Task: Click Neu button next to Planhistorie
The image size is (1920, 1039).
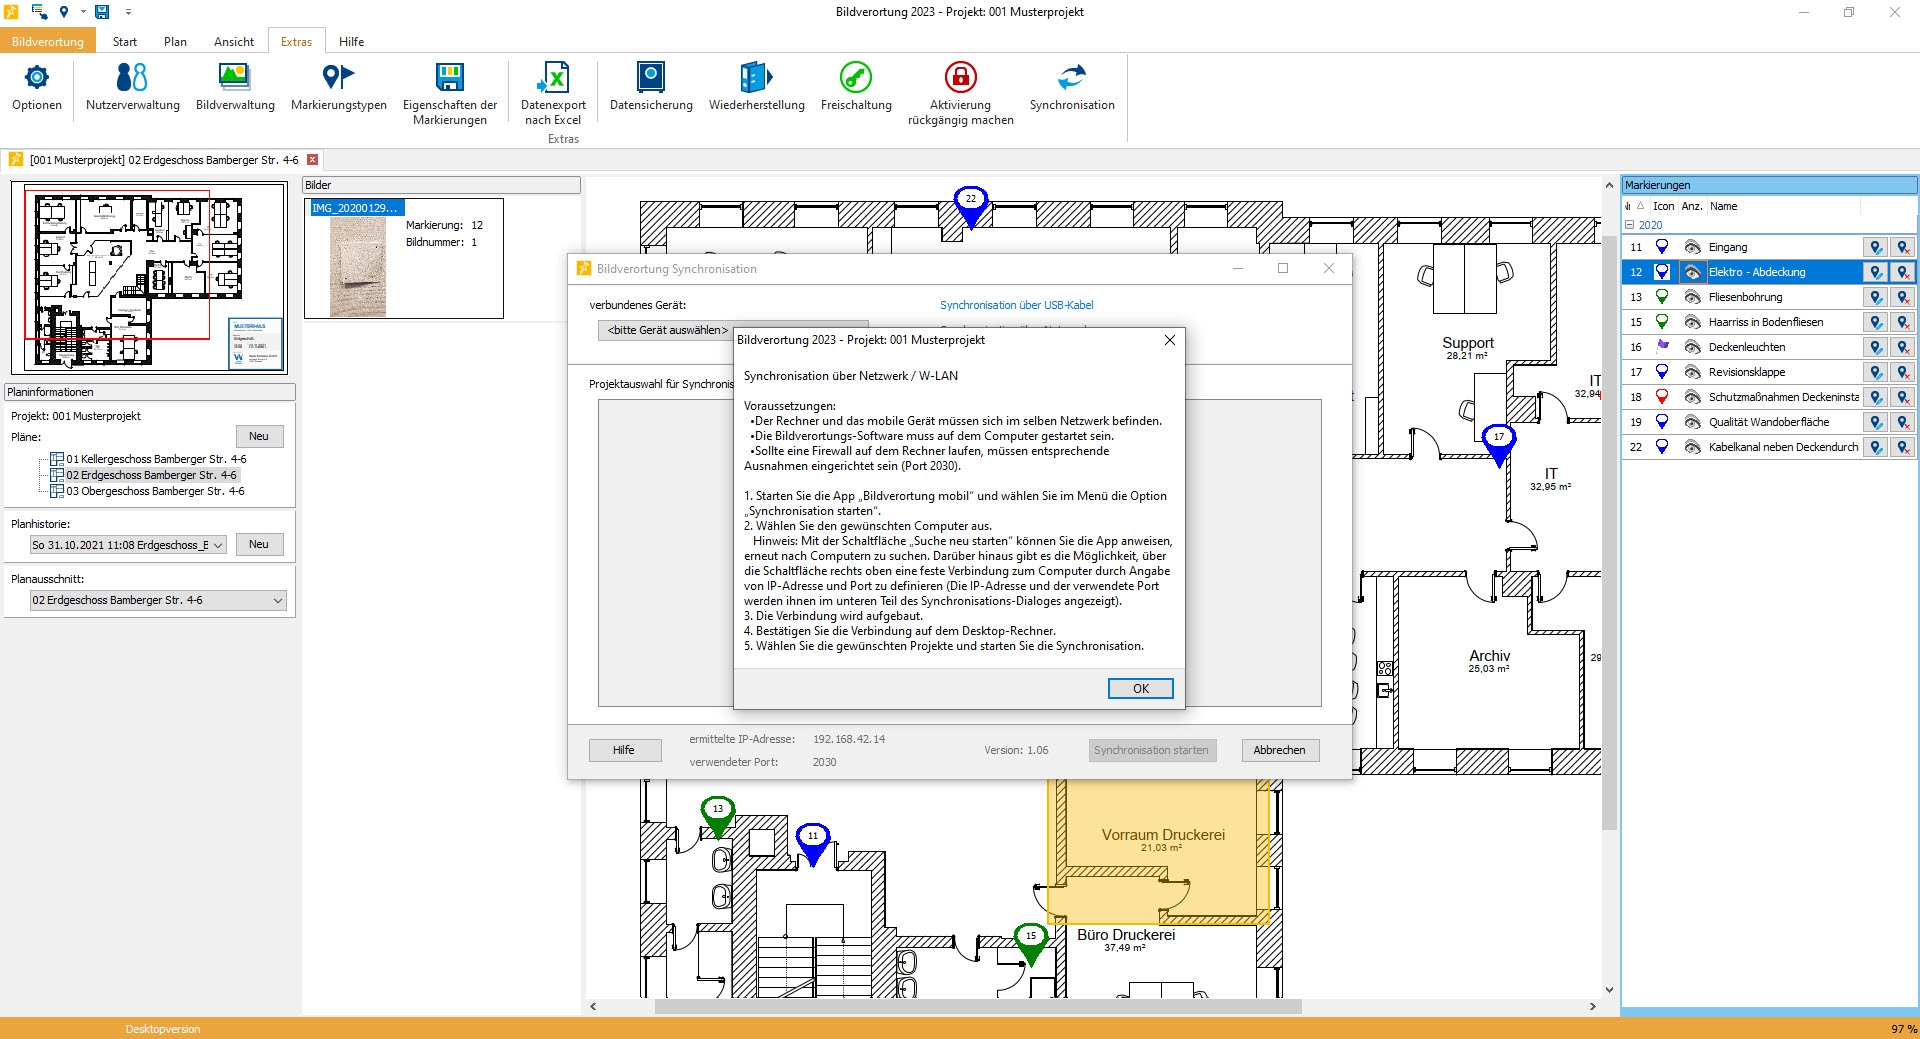Action: click(259, 544)
